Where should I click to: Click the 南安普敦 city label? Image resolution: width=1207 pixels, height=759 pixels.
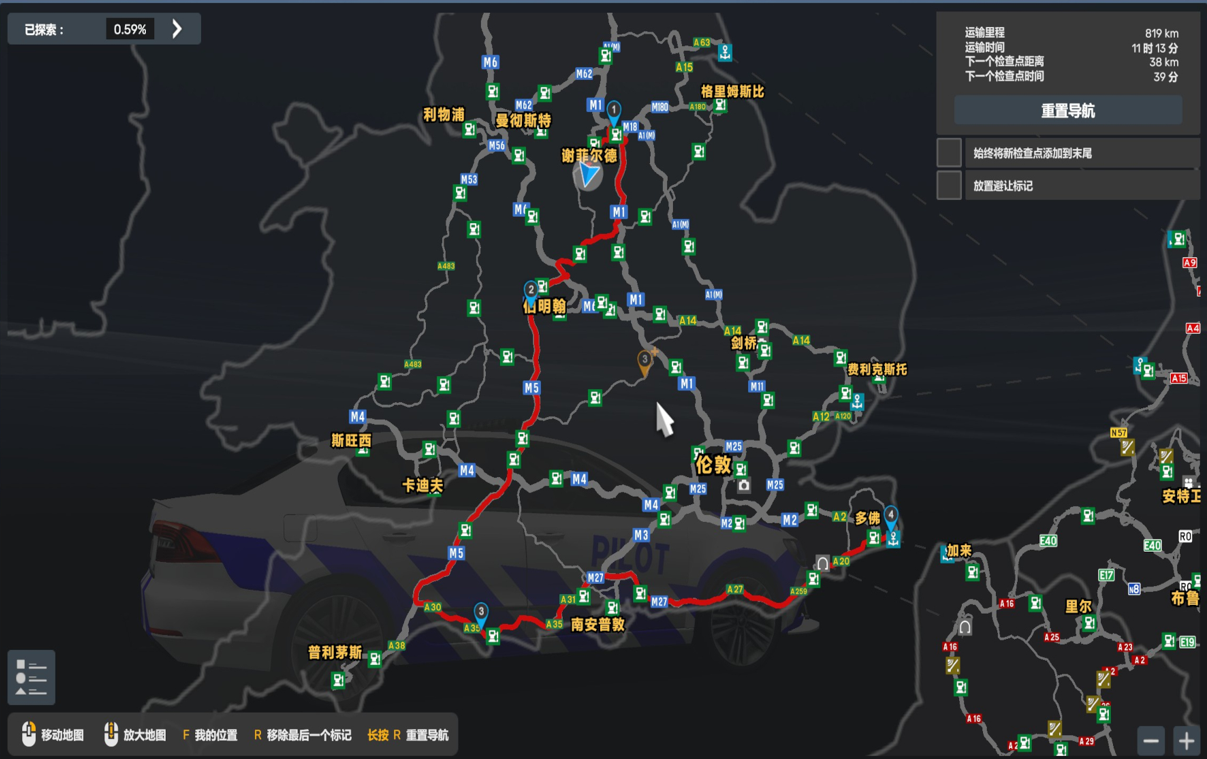pos(598,625)
